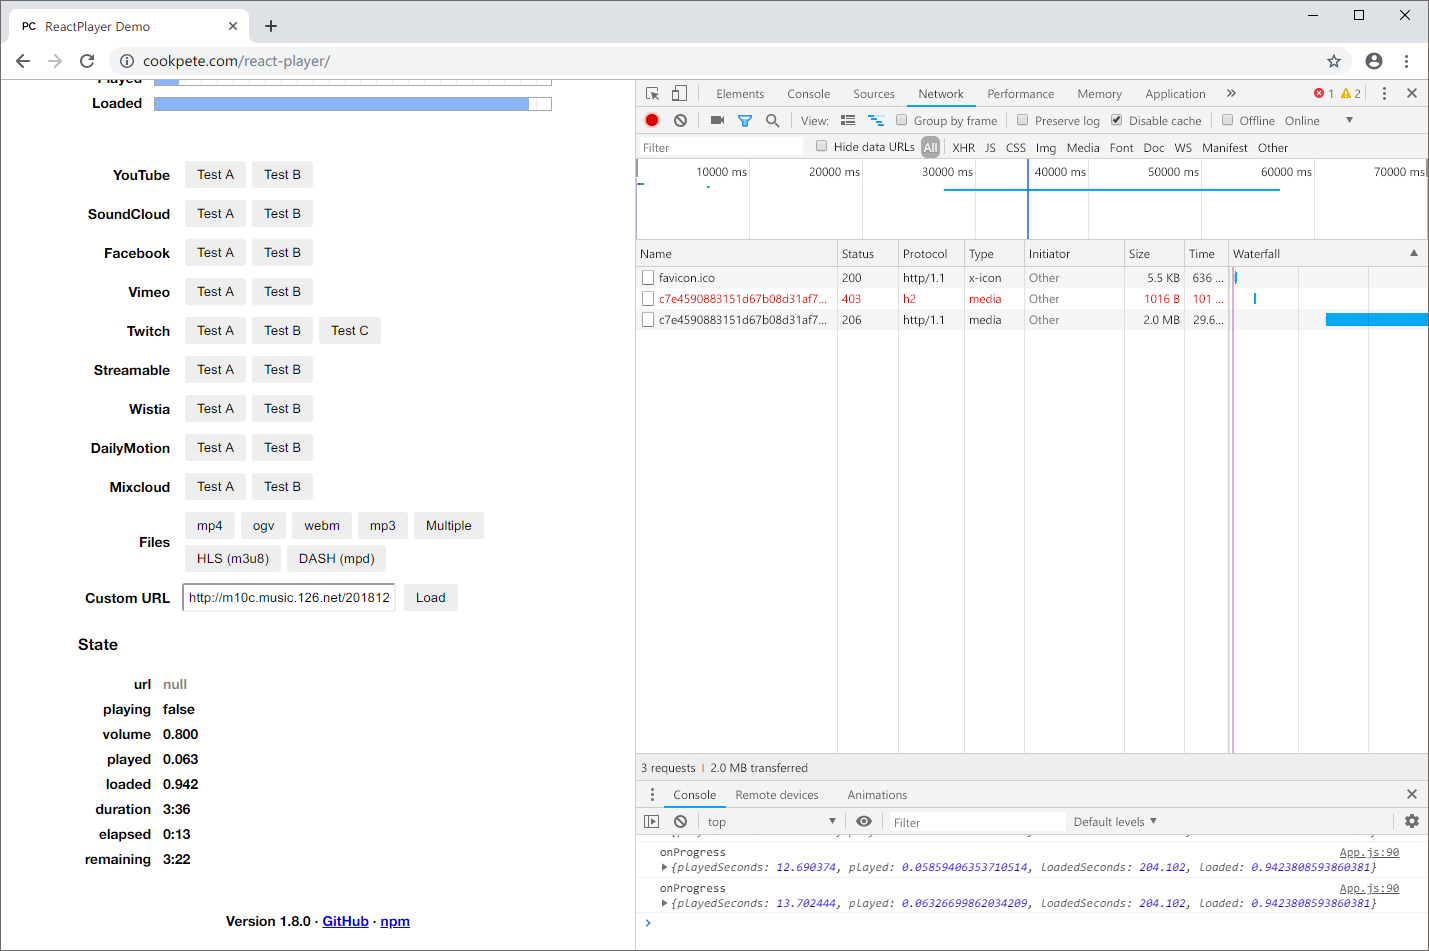This screenshot has height=951, width=1429.
Task: Toggle the device toolbar icon
Action: (679, 92)
